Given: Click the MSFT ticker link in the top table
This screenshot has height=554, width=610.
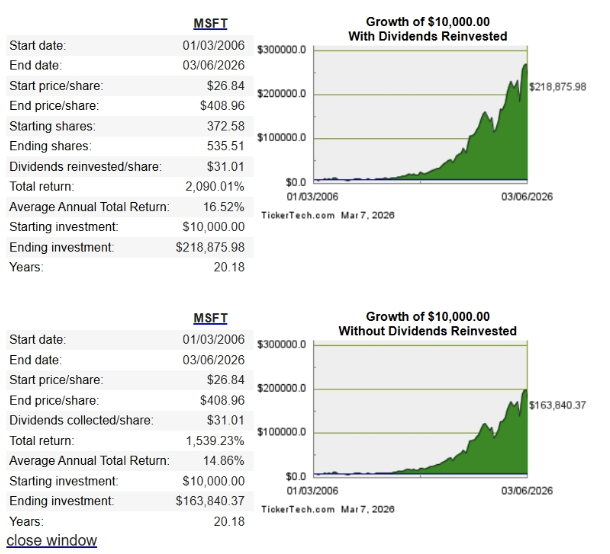Looking at the screenshot, I should (x=208, y=23).
